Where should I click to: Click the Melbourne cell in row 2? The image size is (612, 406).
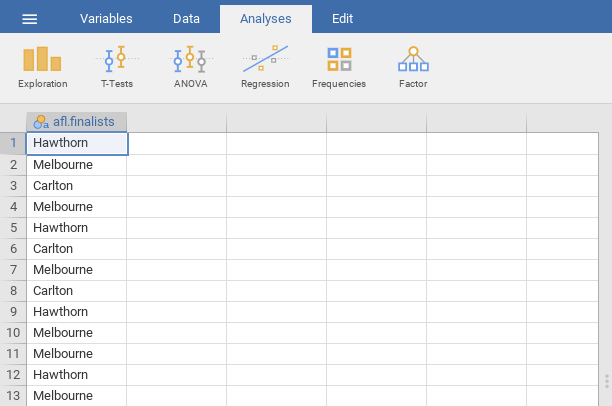coord(76,165)
